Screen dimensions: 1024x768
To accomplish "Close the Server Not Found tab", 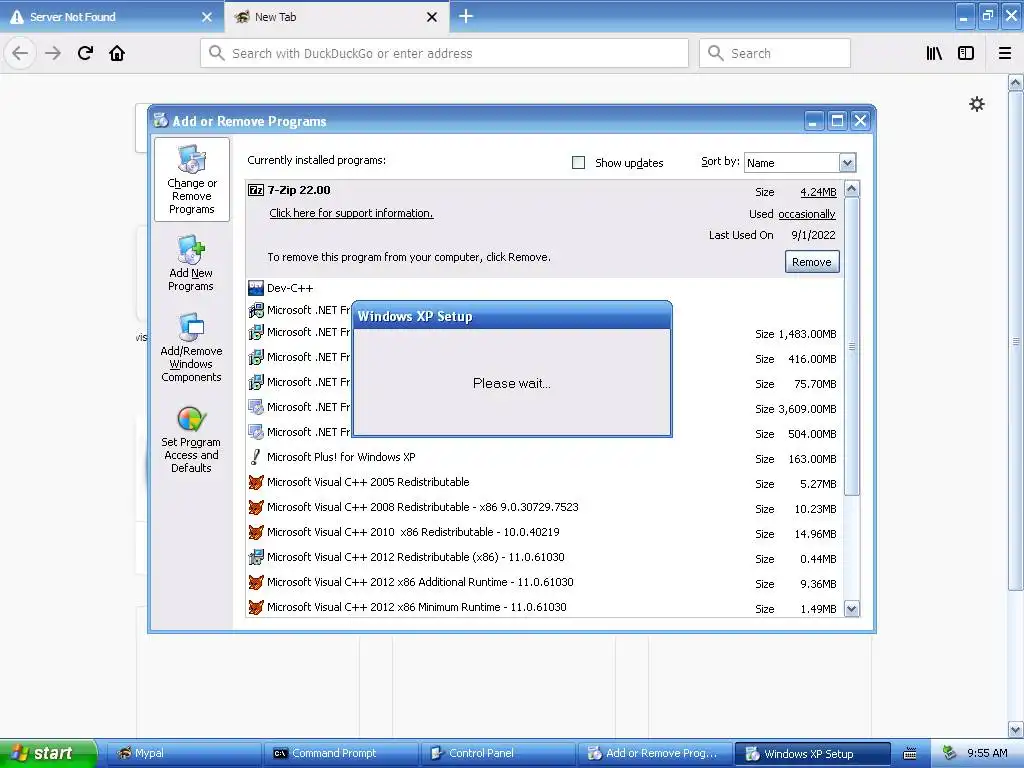I will pos(207,17).
